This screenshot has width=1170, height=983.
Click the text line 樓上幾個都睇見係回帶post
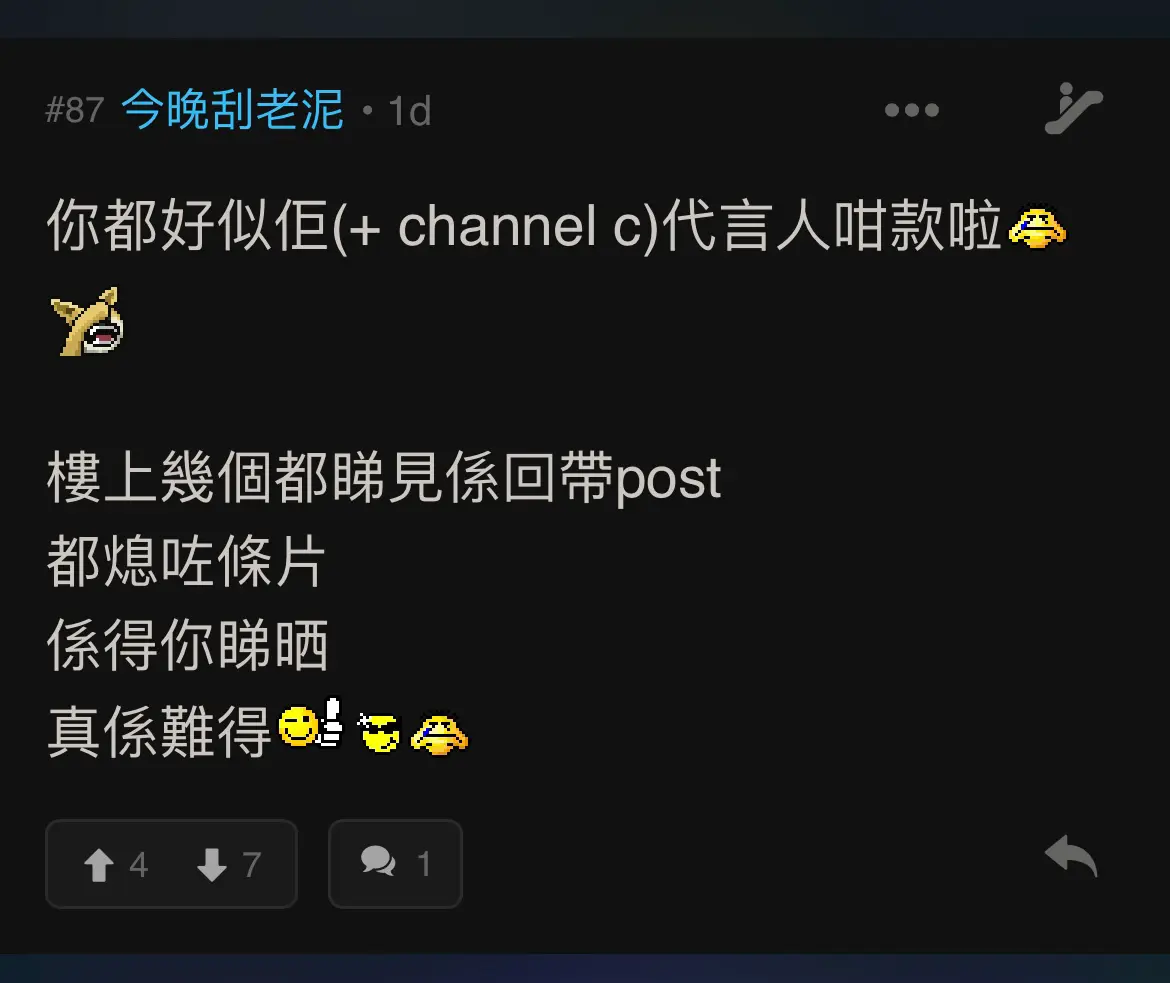pyautogui.click(x=384, y=478)
